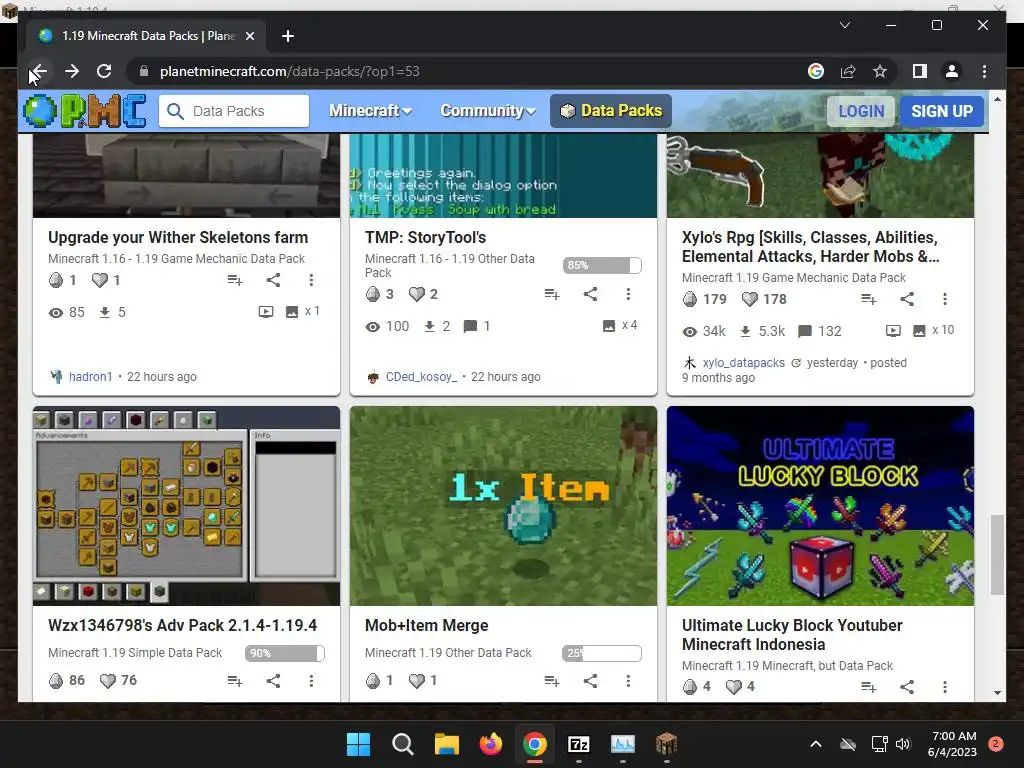The image size is (1024, 768).
Task: Open Wzx1346798's Adv Pack 2.1.4-1.19.4 title
Action: pyautogui.click(x=182, y=625)
